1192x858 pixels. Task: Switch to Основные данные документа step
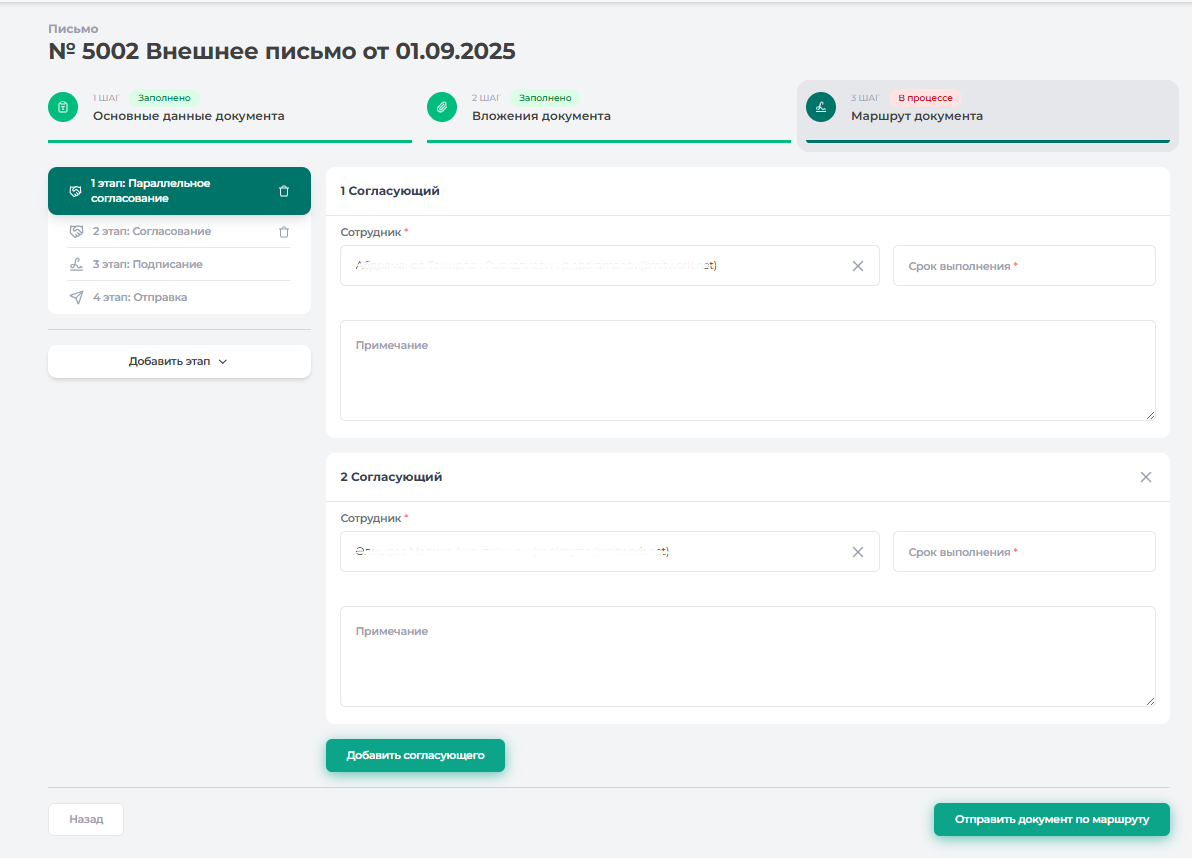pos(188,116)
